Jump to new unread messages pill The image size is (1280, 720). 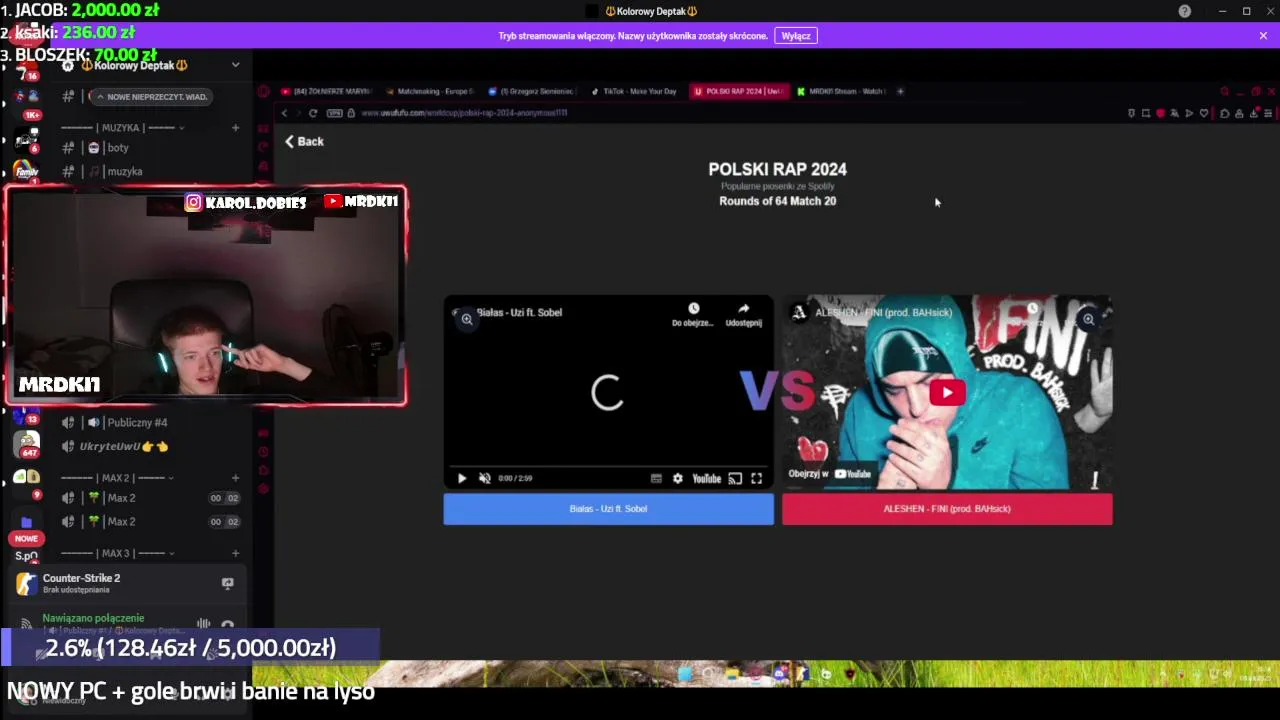click(152, 97)
